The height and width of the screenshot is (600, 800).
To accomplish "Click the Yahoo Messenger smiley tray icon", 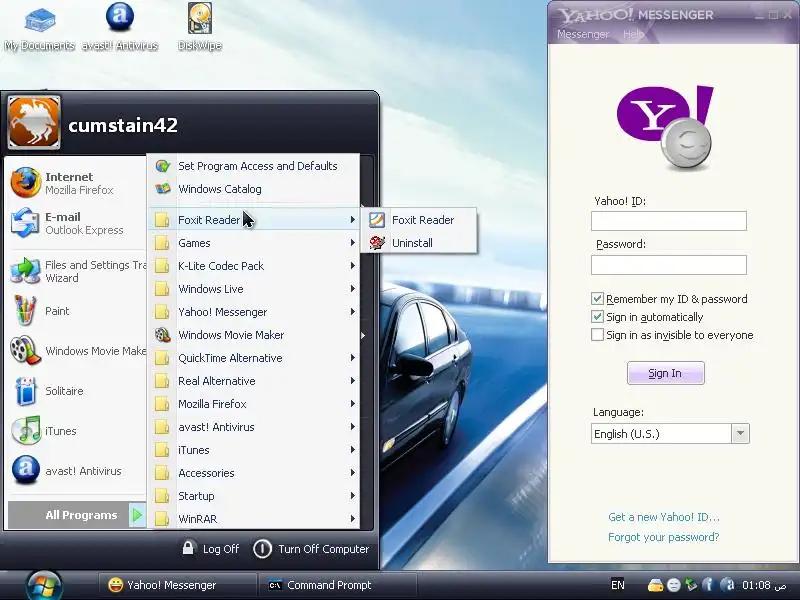I will [x=673, y=585].
